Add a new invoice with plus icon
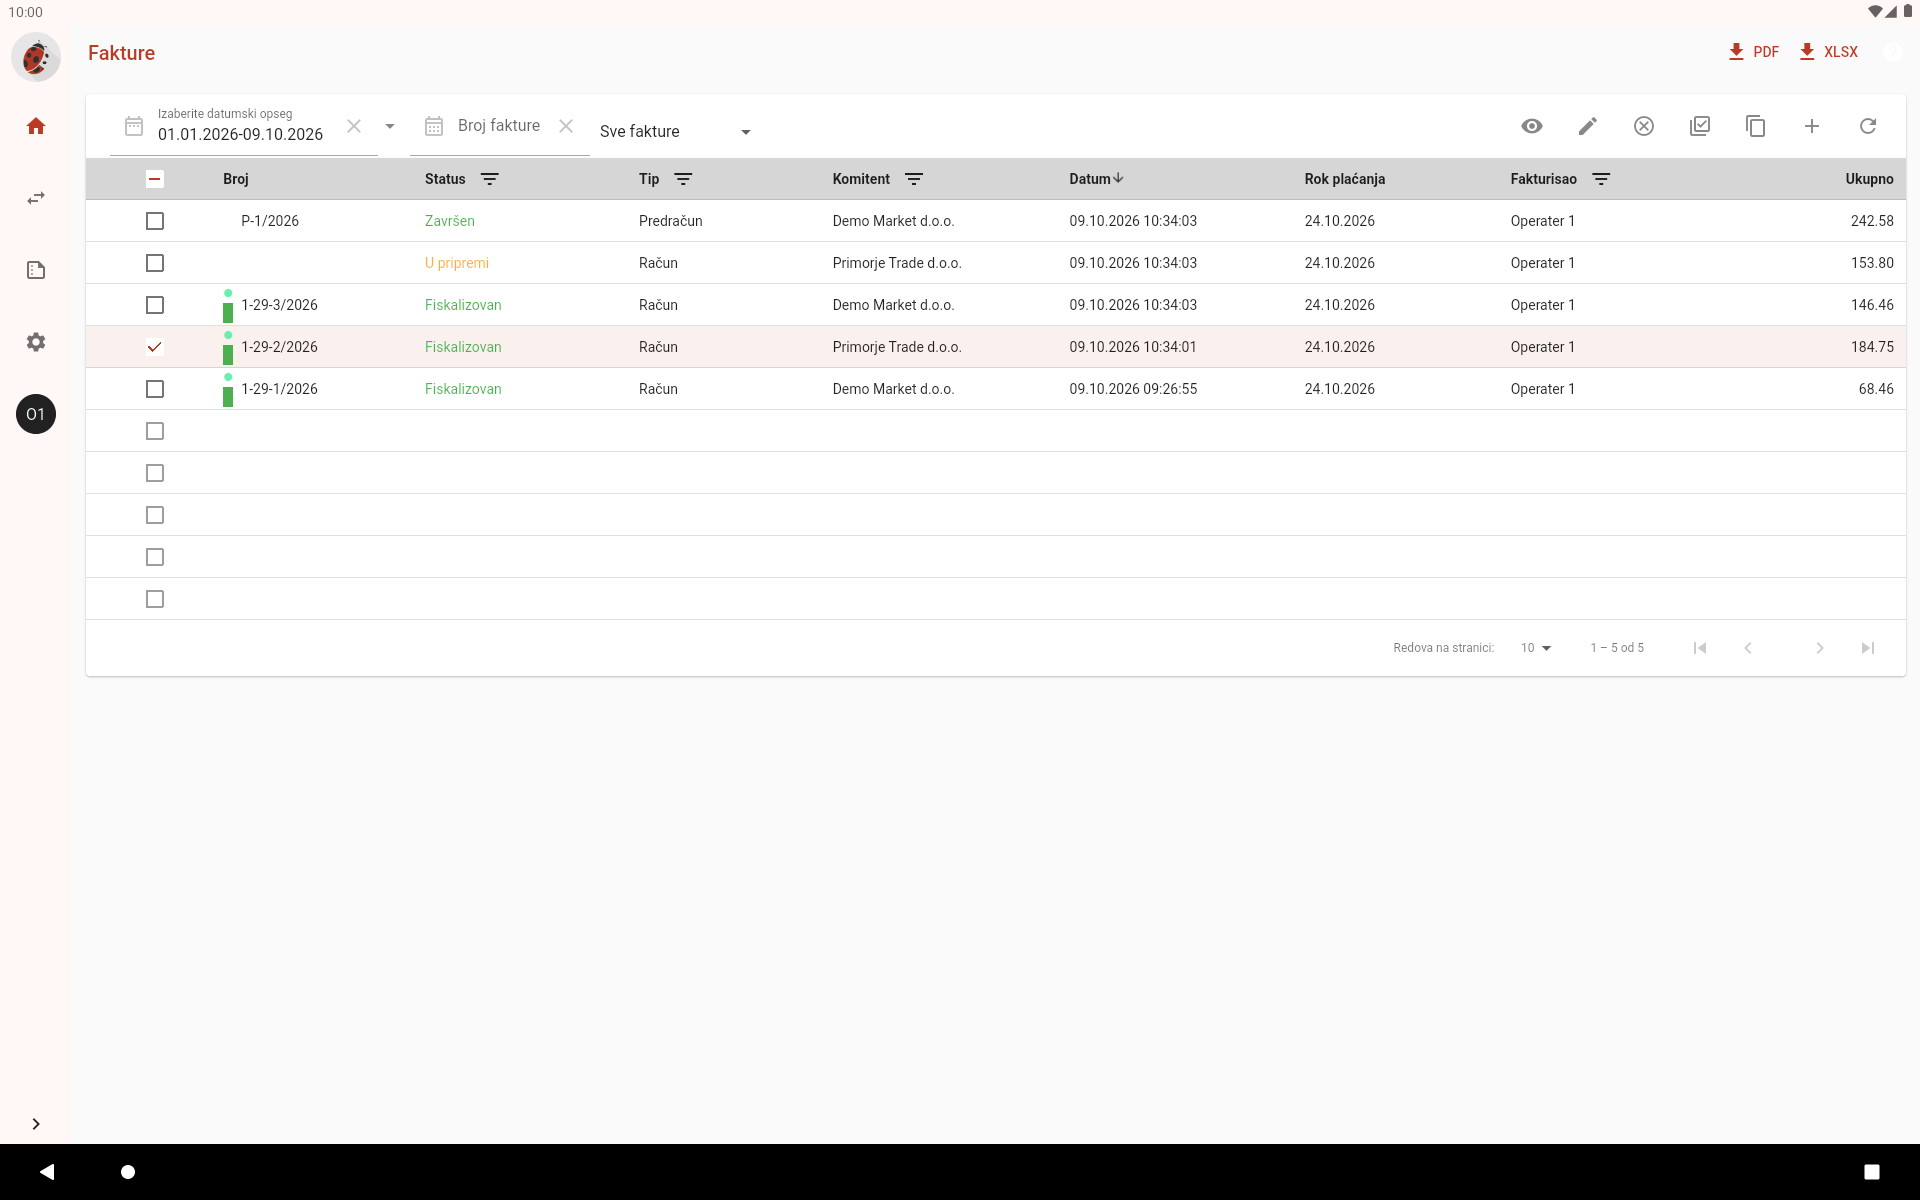Viewport: 1920px width, 1200px height. point(1812,126)
